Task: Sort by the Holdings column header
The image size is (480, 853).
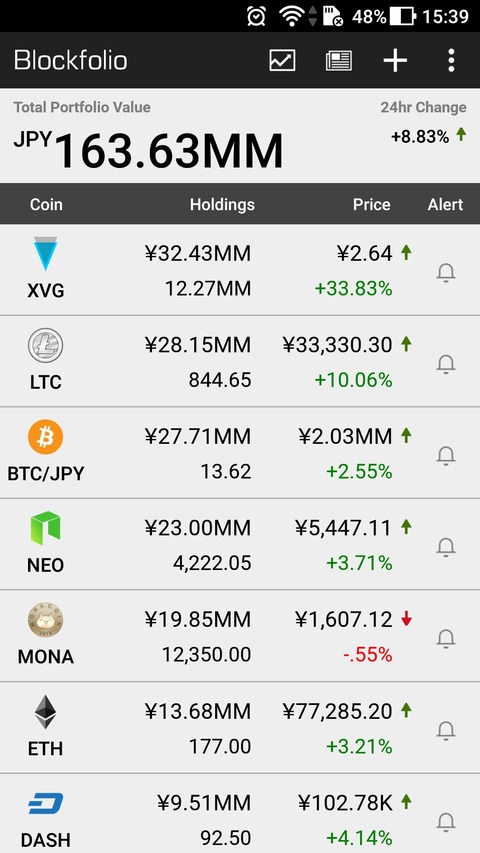Action: (x=222, y=205)
